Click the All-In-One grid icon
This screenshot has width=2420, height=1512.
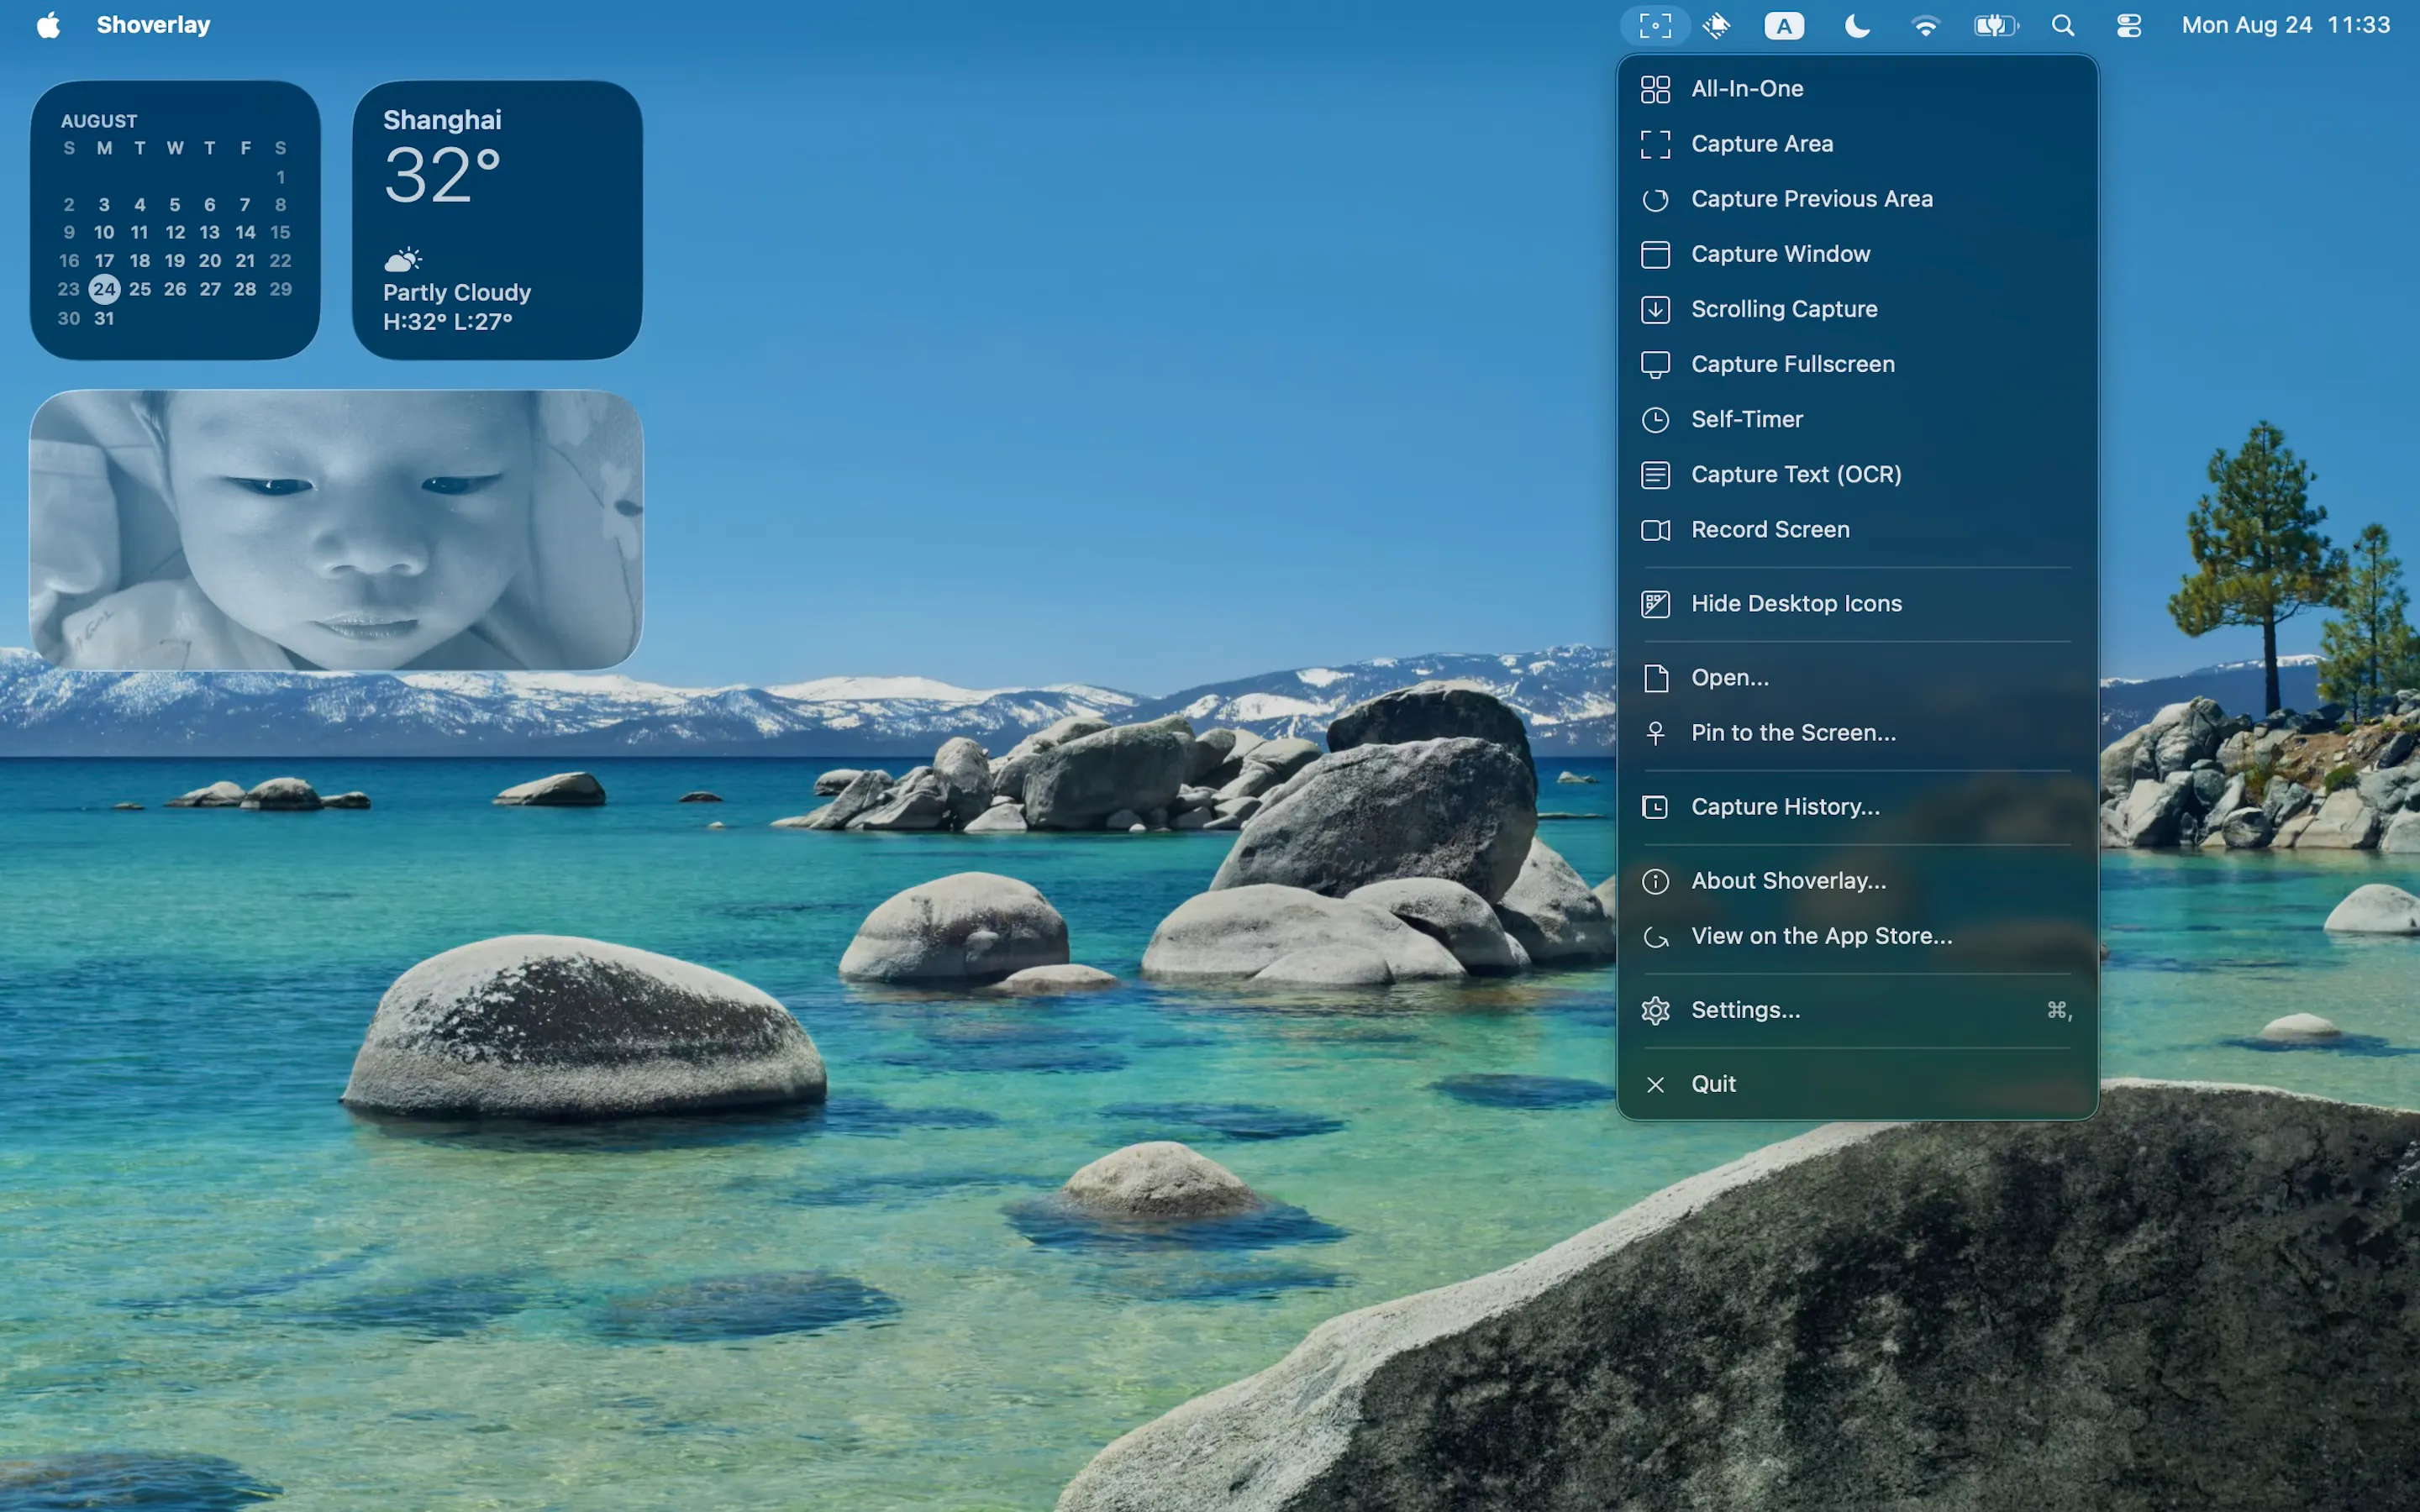click(x=1655, y=89)
